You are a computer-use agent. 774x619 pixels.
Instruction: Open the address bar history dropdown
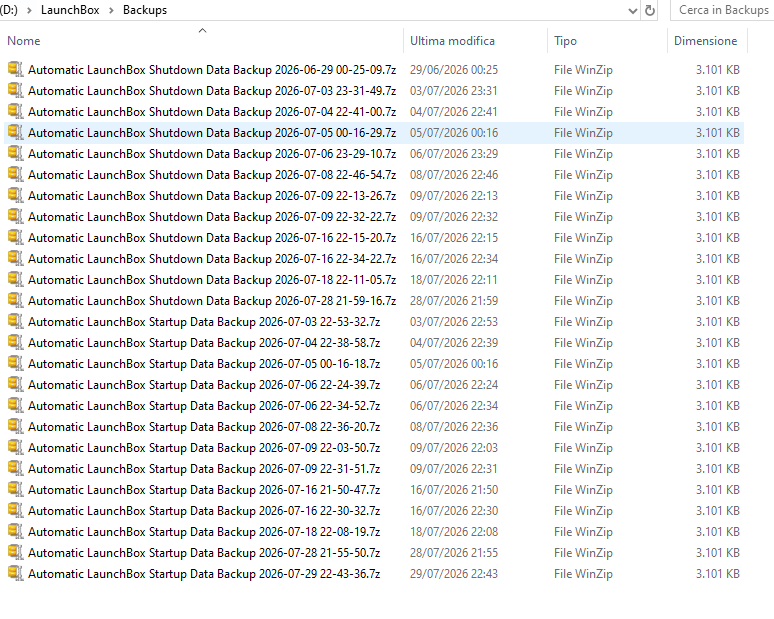pyautogui.click(x=632, y=11)
